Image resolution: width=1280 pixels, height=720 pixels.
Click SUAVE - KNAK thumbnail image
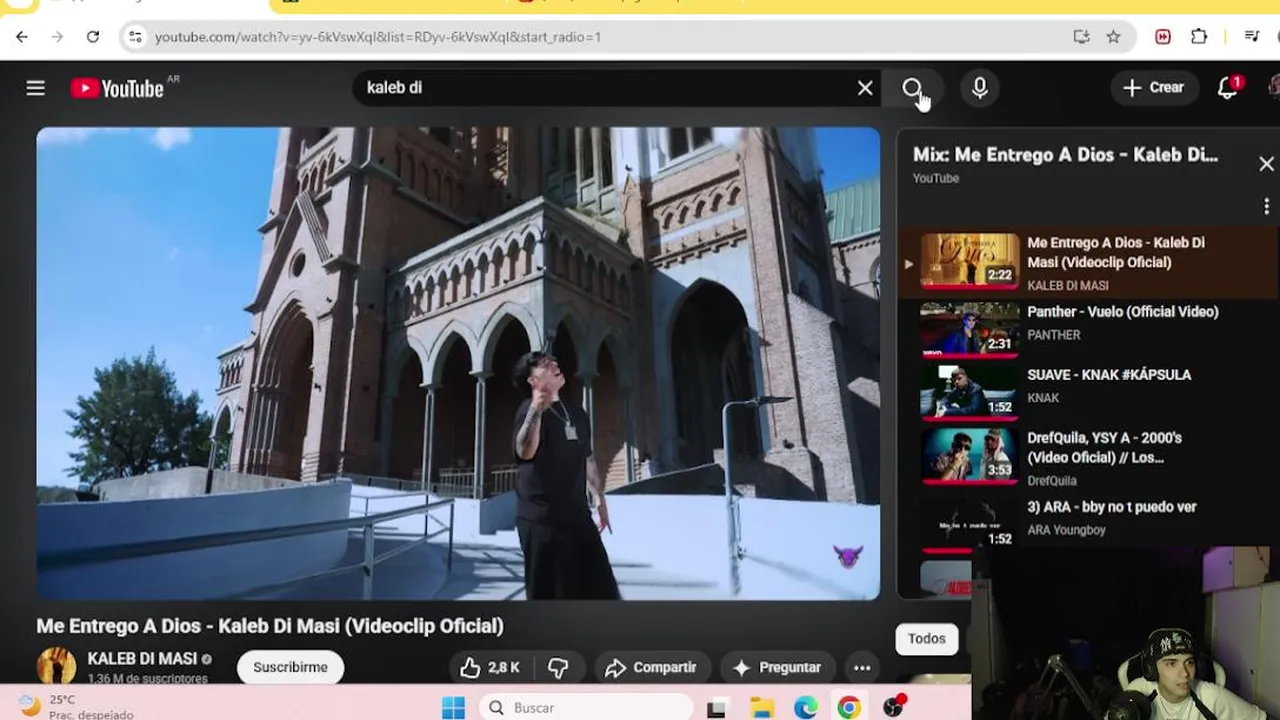pyautogui.click(x=970, y=392)
